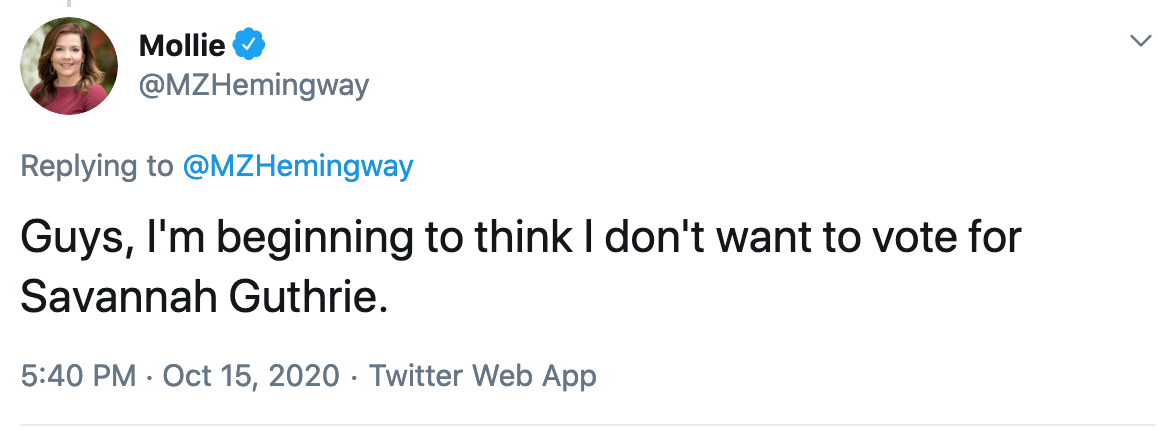Open the display name Mollie
The width and height of the screenshot is (1158, 430).
pyautogui.click(x=182, y=47)
